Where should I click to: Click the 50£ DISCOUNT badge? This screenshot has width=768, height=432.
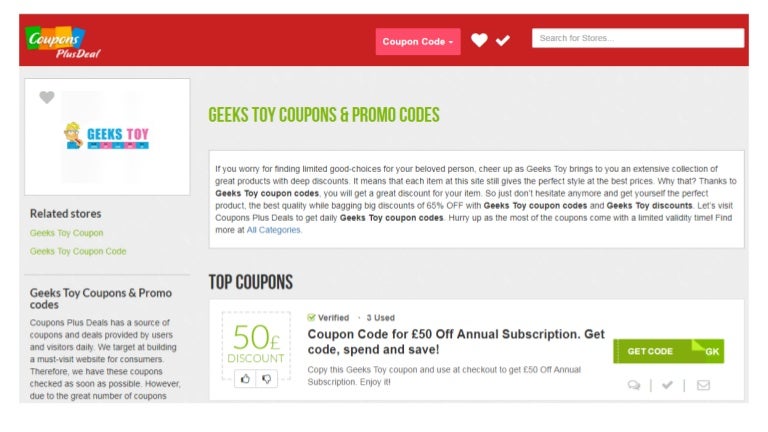click(x=256, y=342)
